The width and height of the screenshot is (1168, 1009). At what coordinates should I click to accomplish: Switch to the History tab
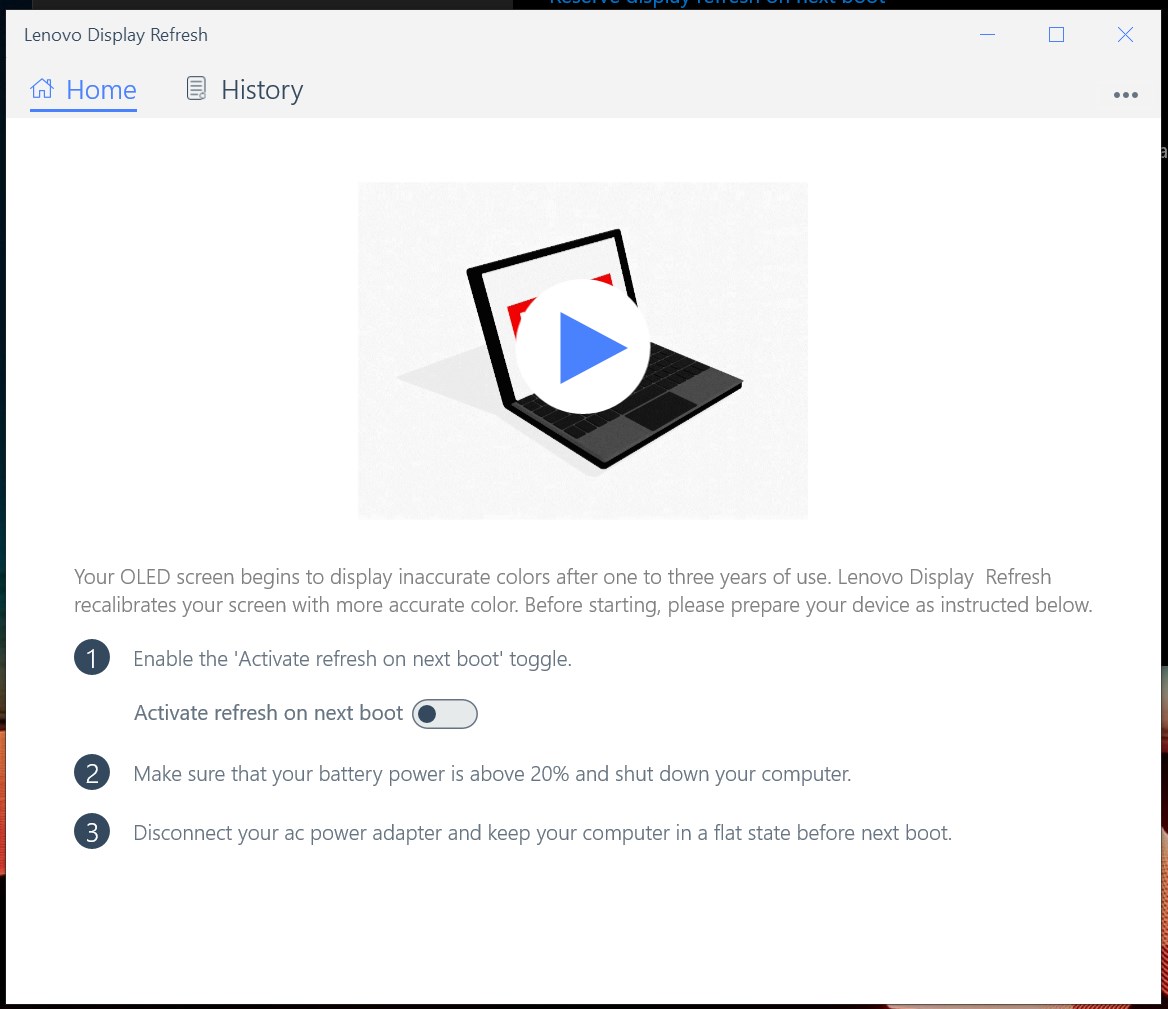(244, 90)
